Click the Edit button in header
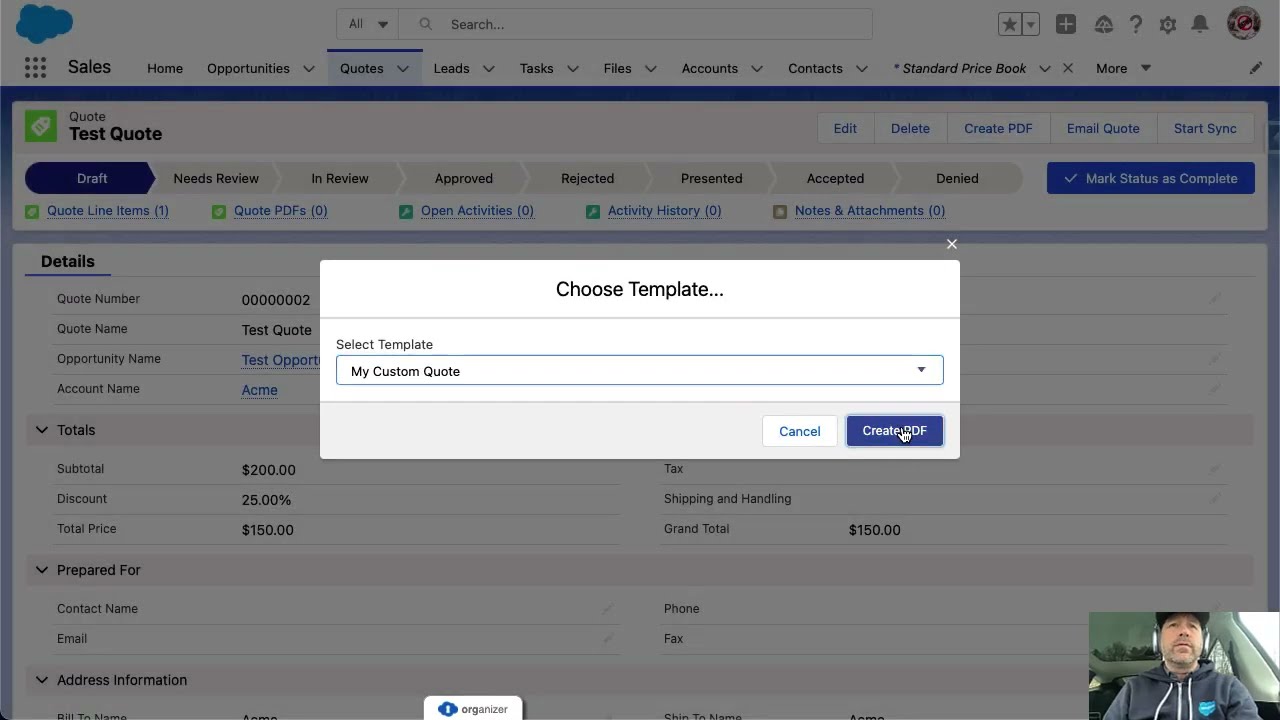Screen dimensions: 1280x720 [845, 128]
